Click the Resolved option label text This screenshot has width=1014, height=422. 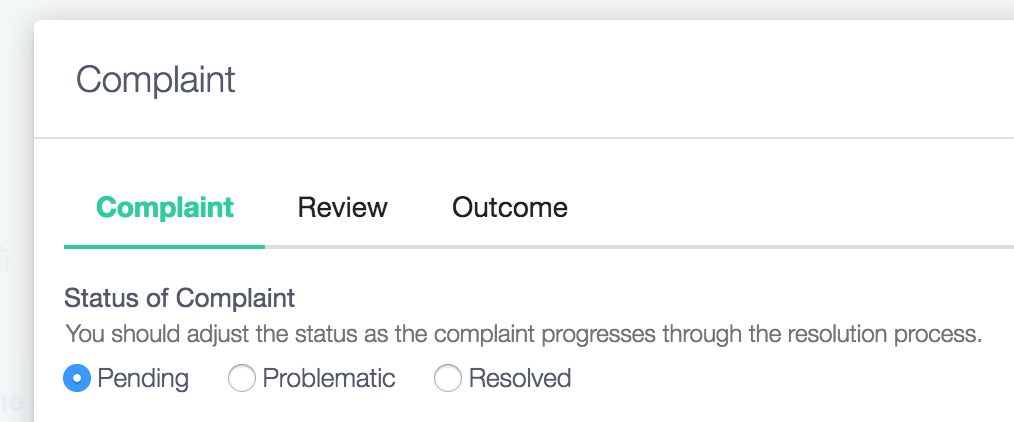point(520,379)
